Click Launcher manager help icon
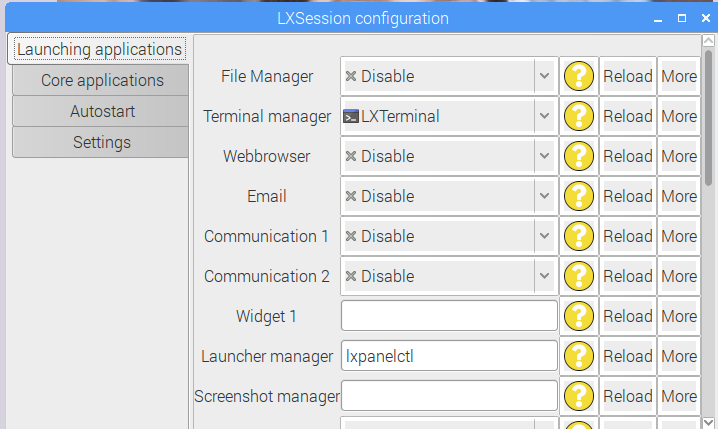718x429 pixels. (x=579, y=356)
